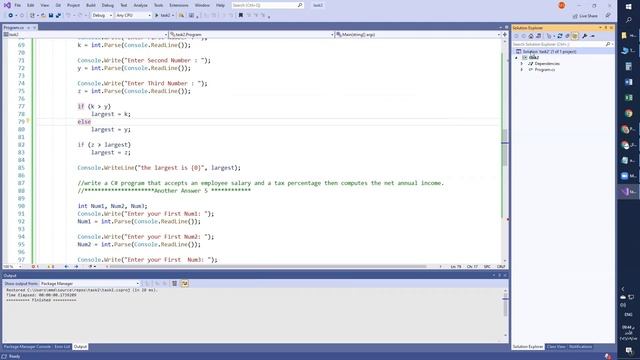The width and height of the screenshot is (640, 360).
Task: Click Live Share button
Action: tap(585, 16)
